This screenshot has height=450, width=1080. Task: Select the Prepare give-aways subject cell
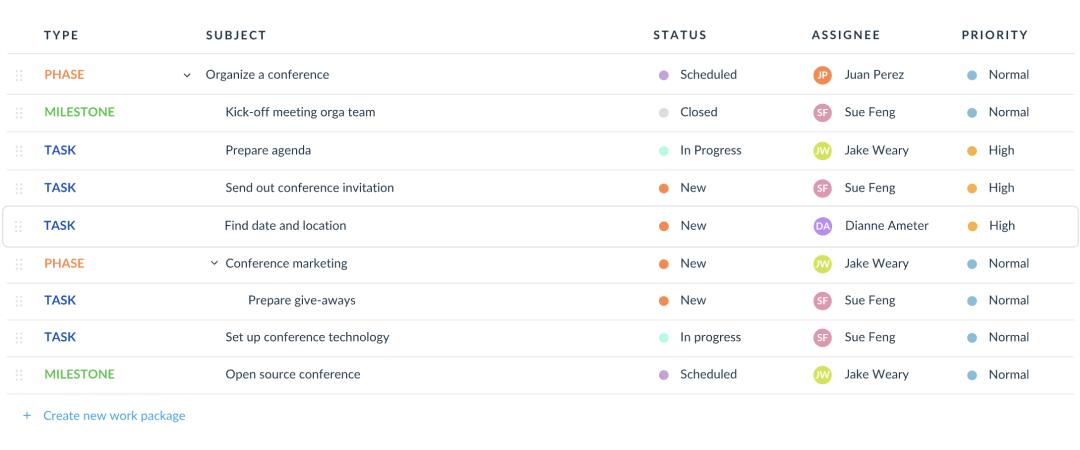tap(302, 301)
